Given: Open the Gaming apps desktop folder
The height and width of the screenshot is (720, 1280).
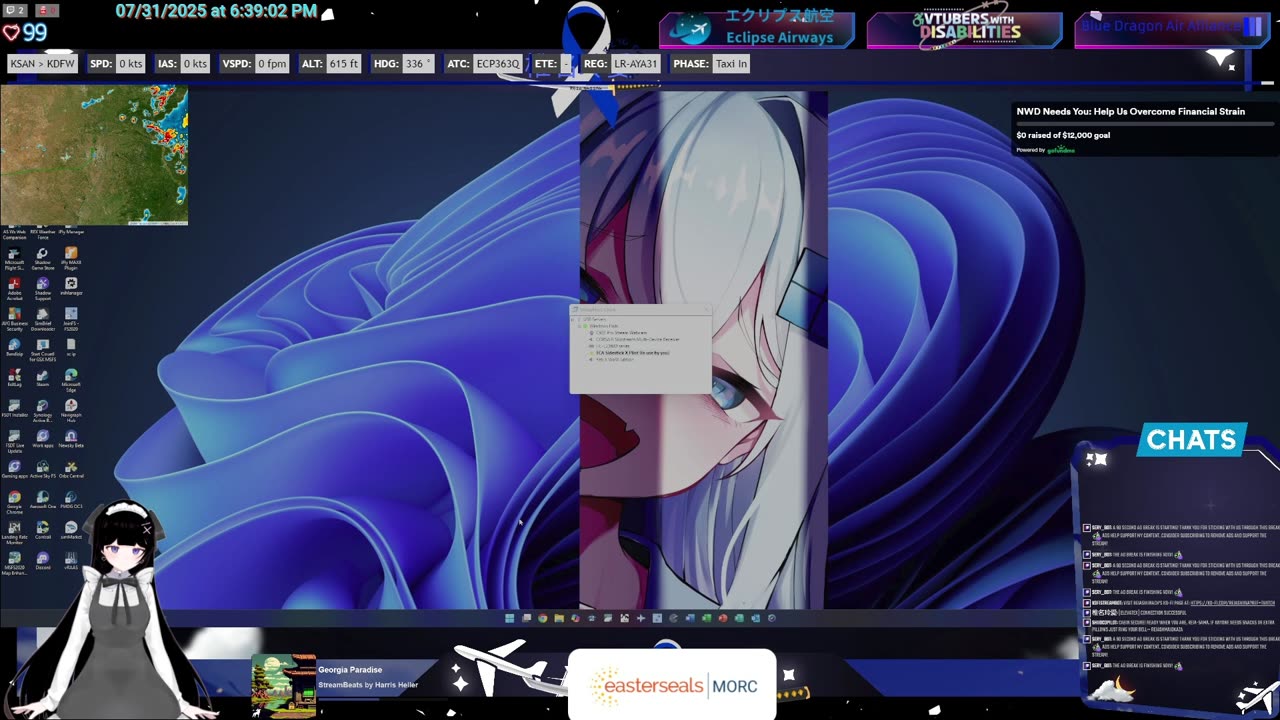Looking at the screenshot, I should 14,469.
